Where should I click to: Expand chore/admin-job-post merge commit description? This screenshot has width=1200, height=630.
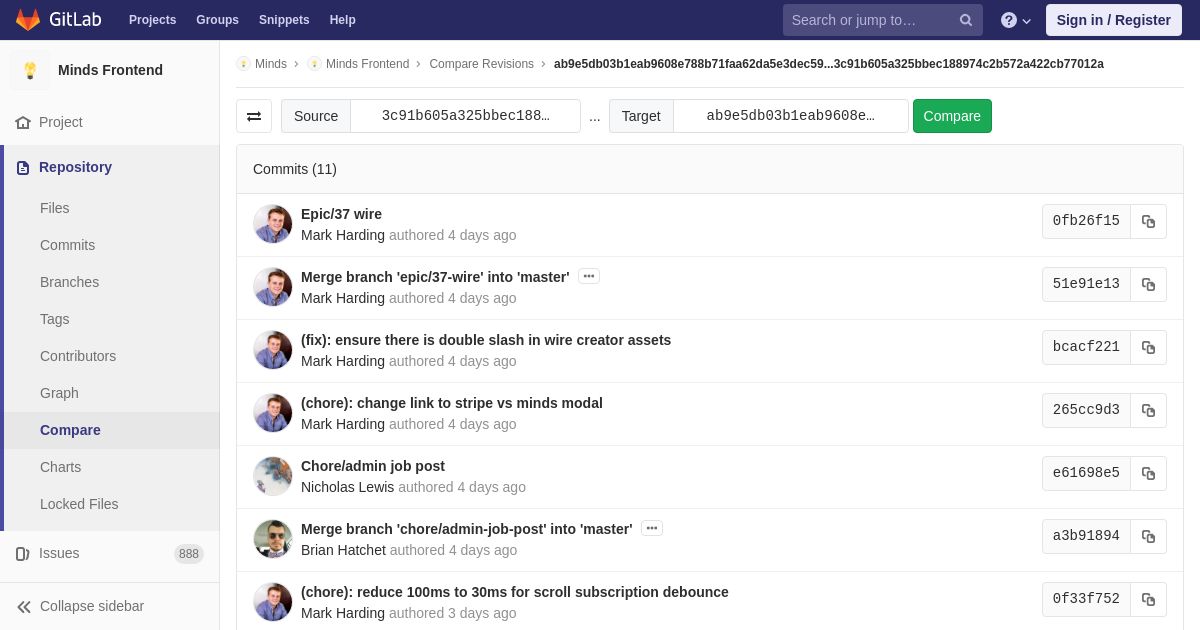click(x=652, y=529)
